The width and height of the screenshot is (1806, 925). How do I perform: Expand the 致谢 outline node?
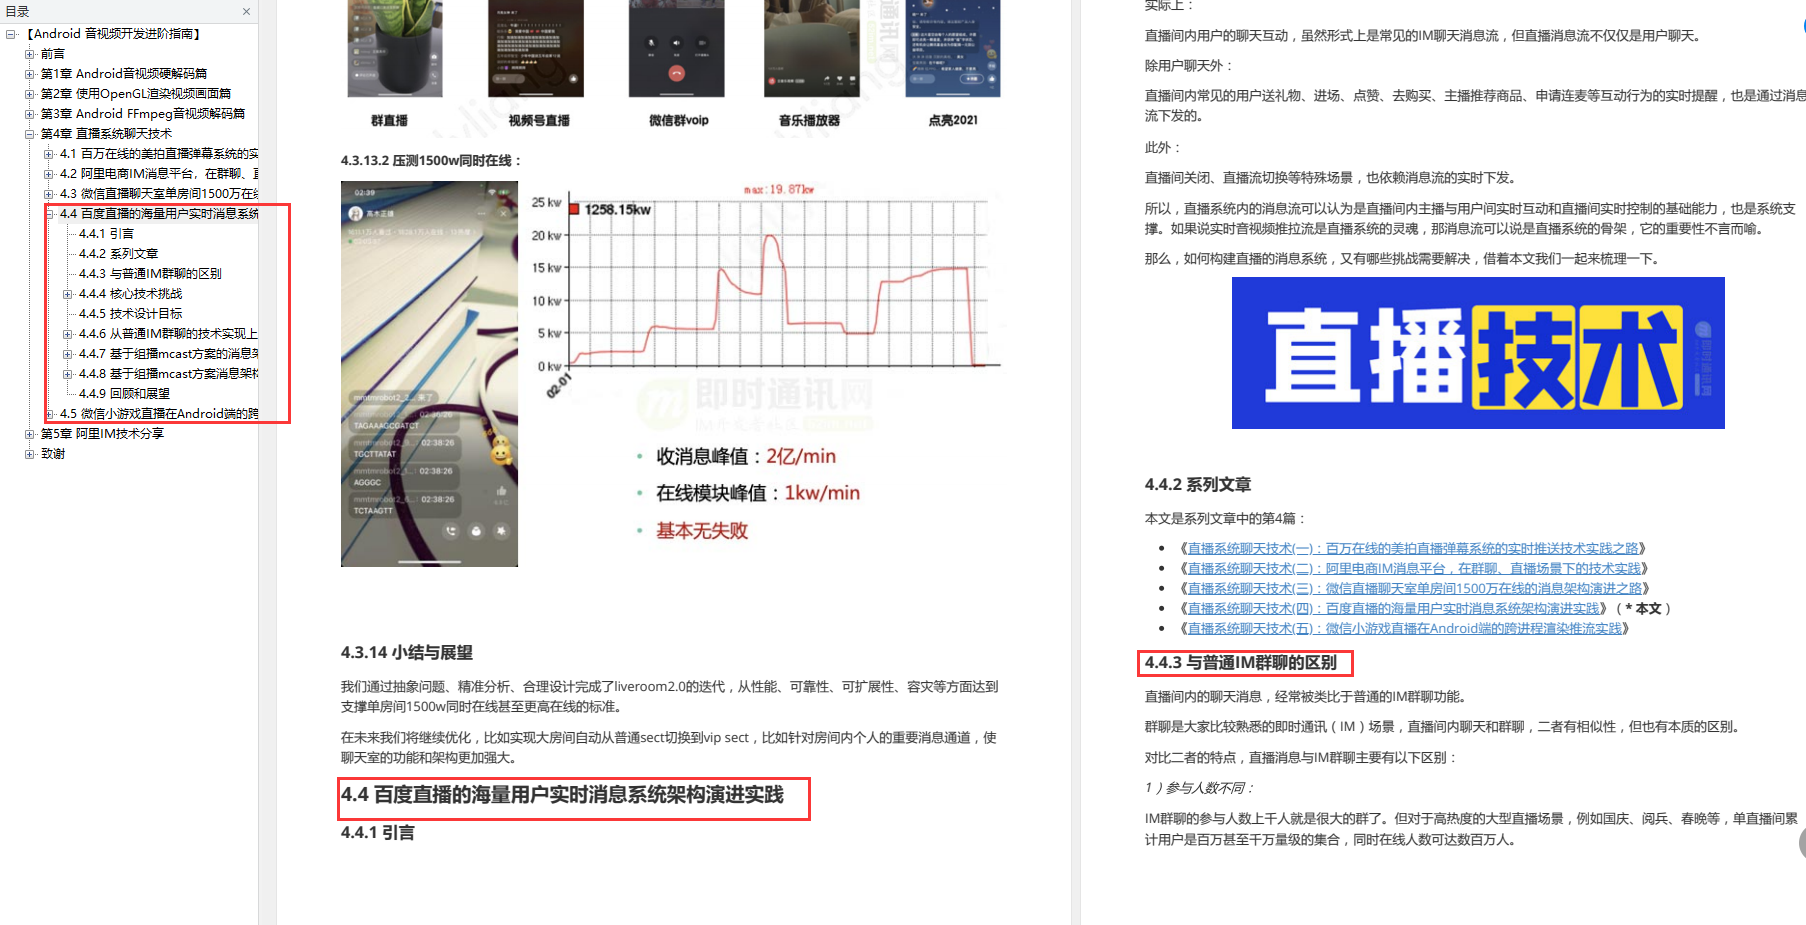coord(29,454)
